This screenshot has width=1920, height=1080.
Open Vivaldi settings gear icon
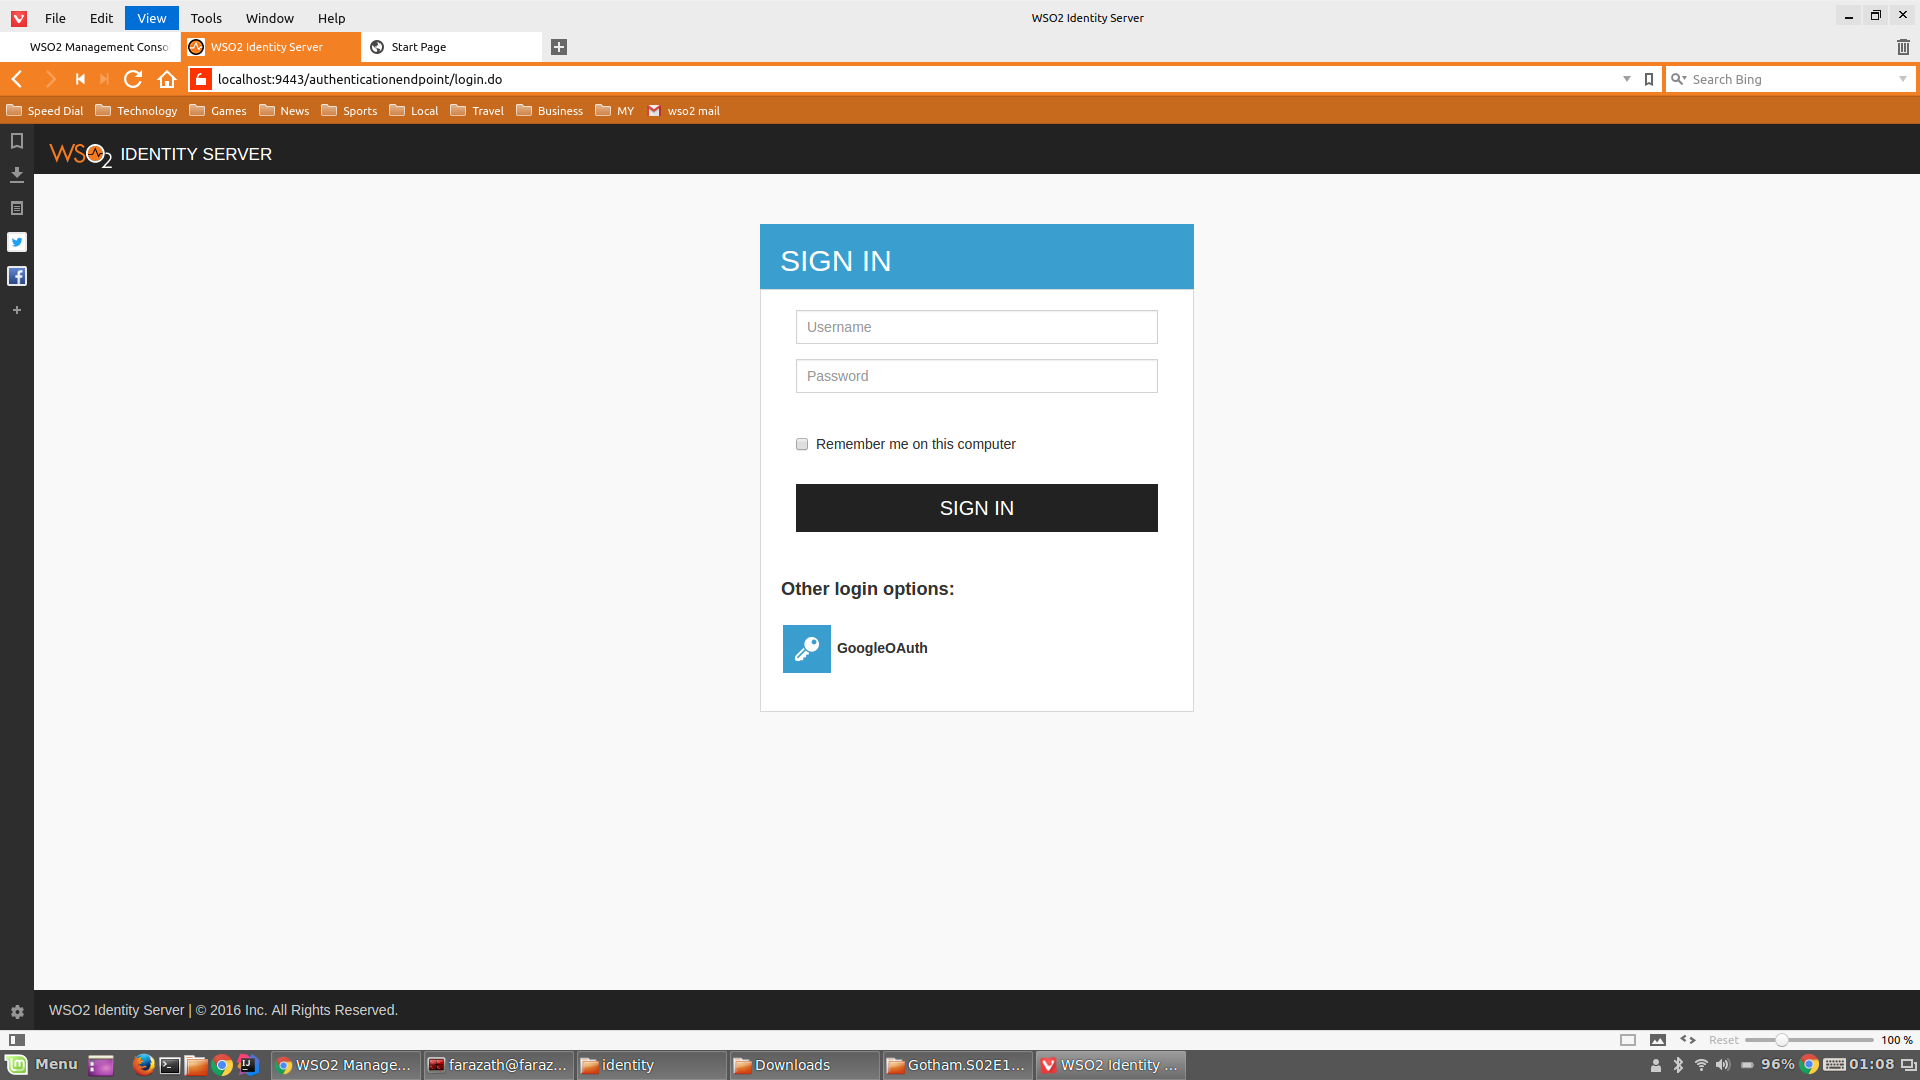[x=17, y=1012]
